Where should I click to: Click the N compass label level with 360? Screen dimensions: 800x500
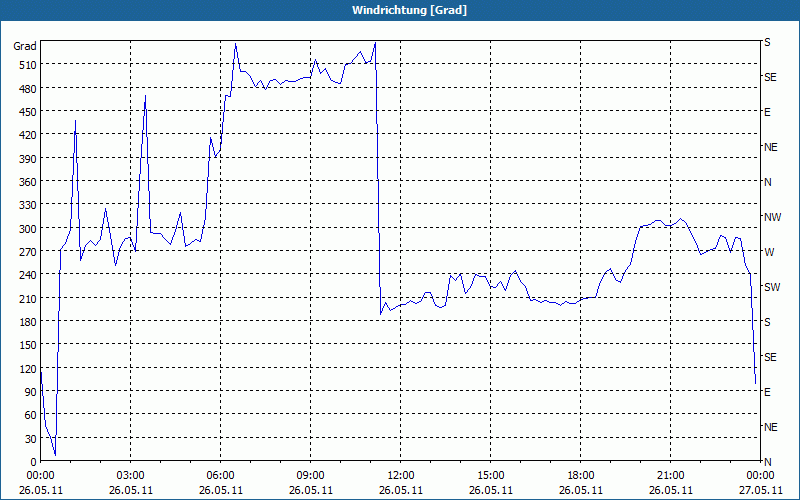pyautogui.click(x=767, y=182)
